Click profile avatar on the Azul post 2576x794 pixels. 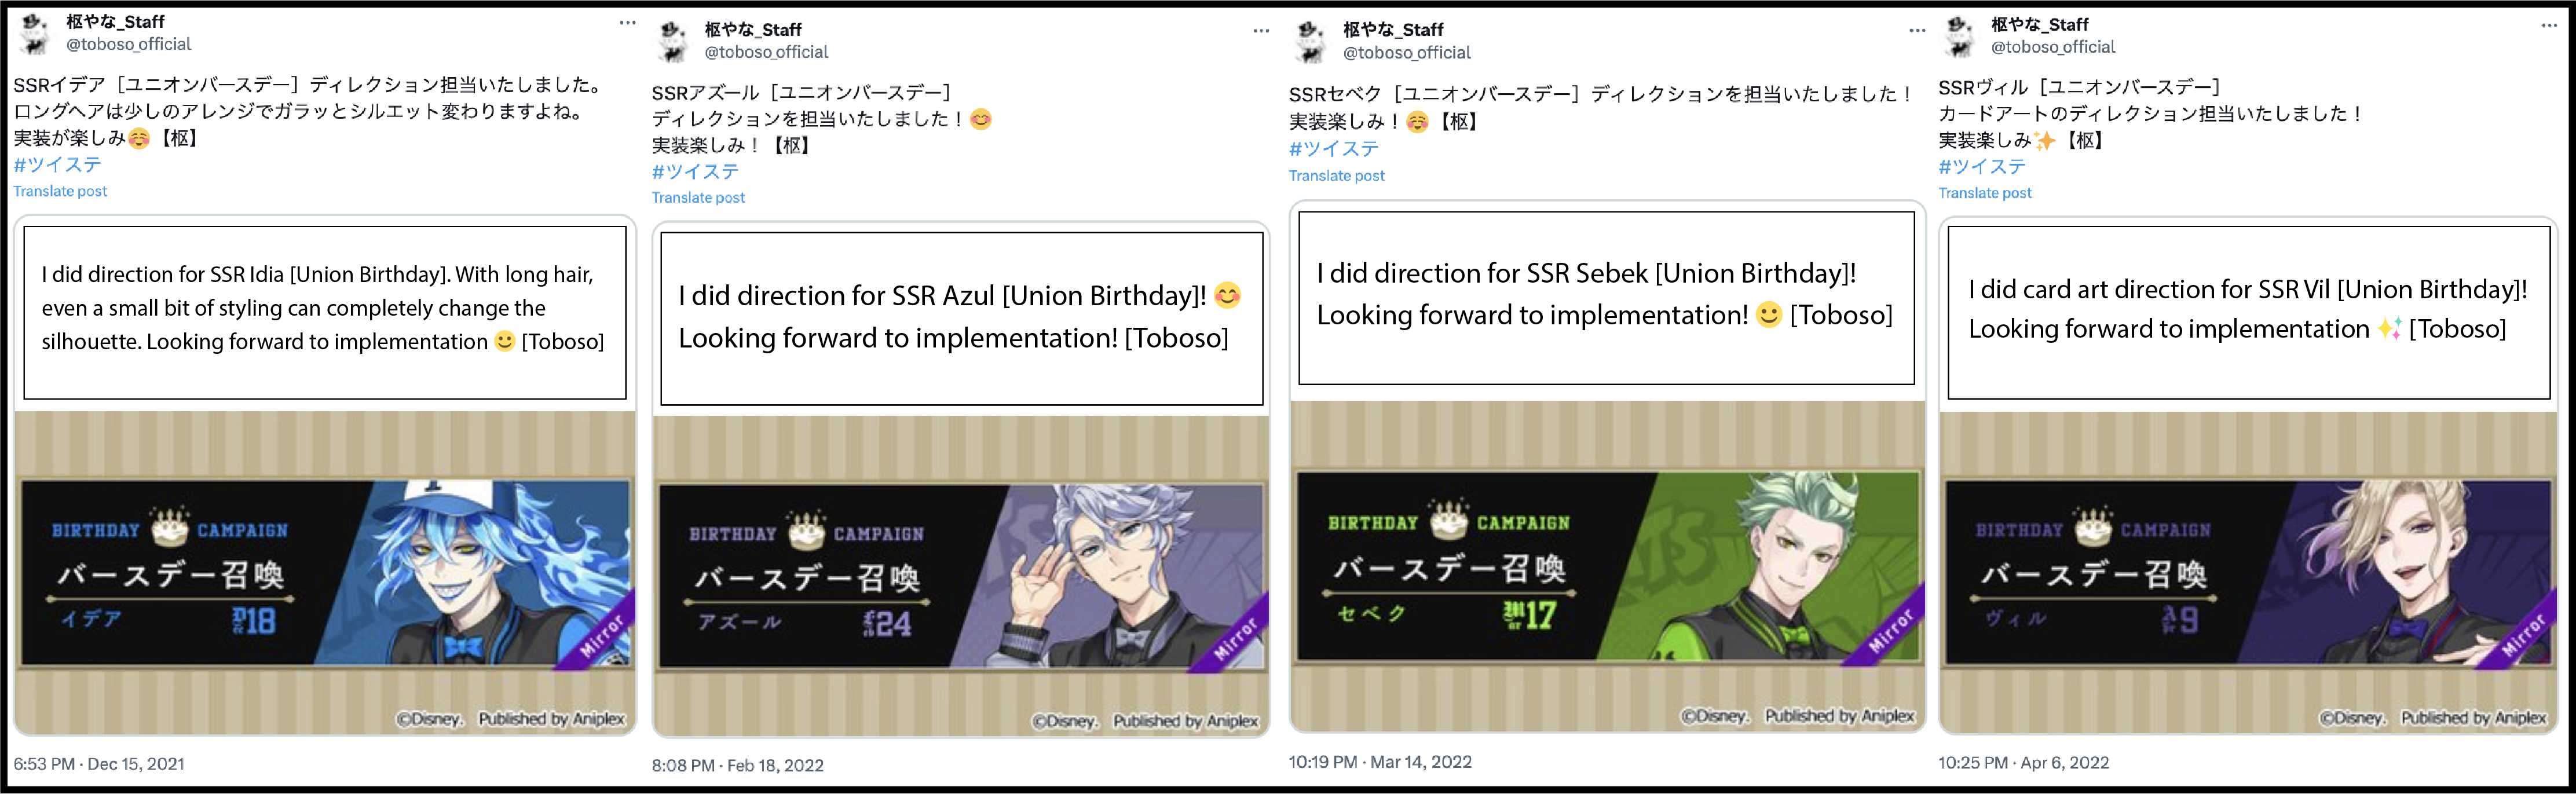tap(673, 41)
